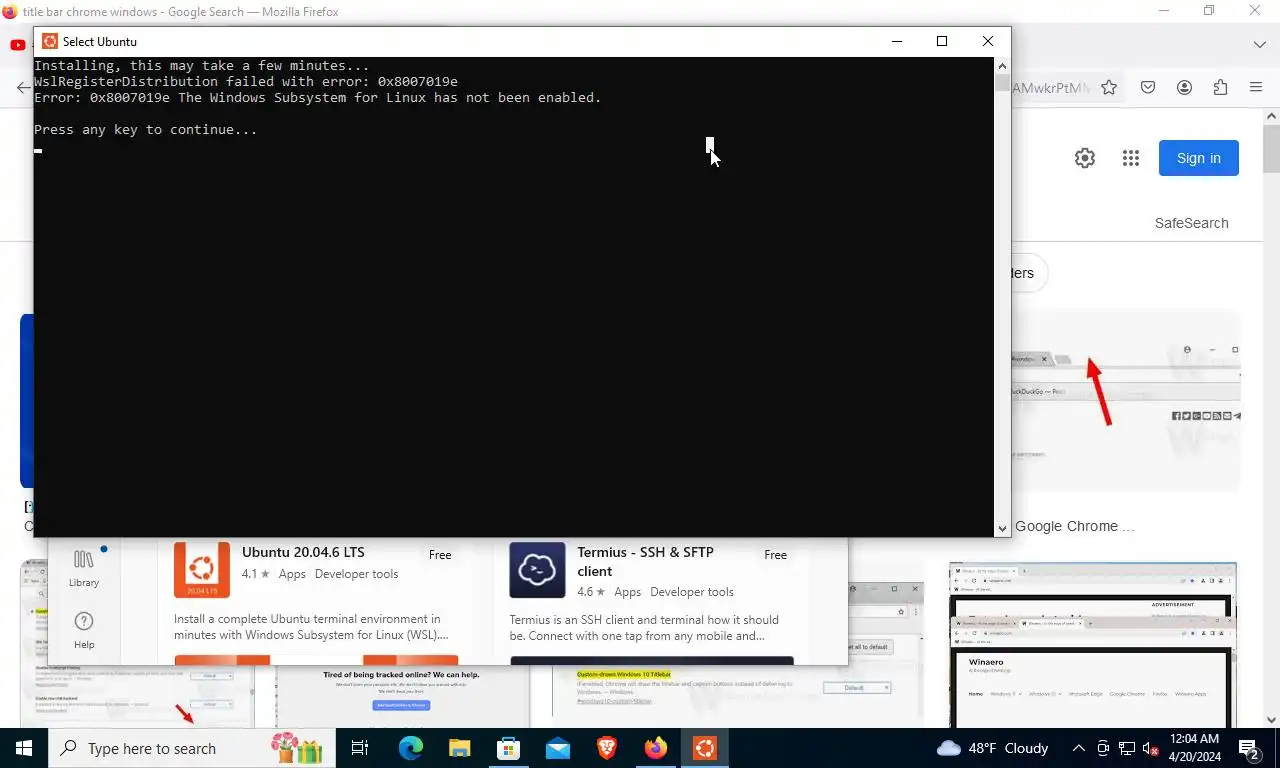This screenshot has width=1280, height=768.
Task: Open the 'Tired of being tracked online' image result
Action: (401, 696)
